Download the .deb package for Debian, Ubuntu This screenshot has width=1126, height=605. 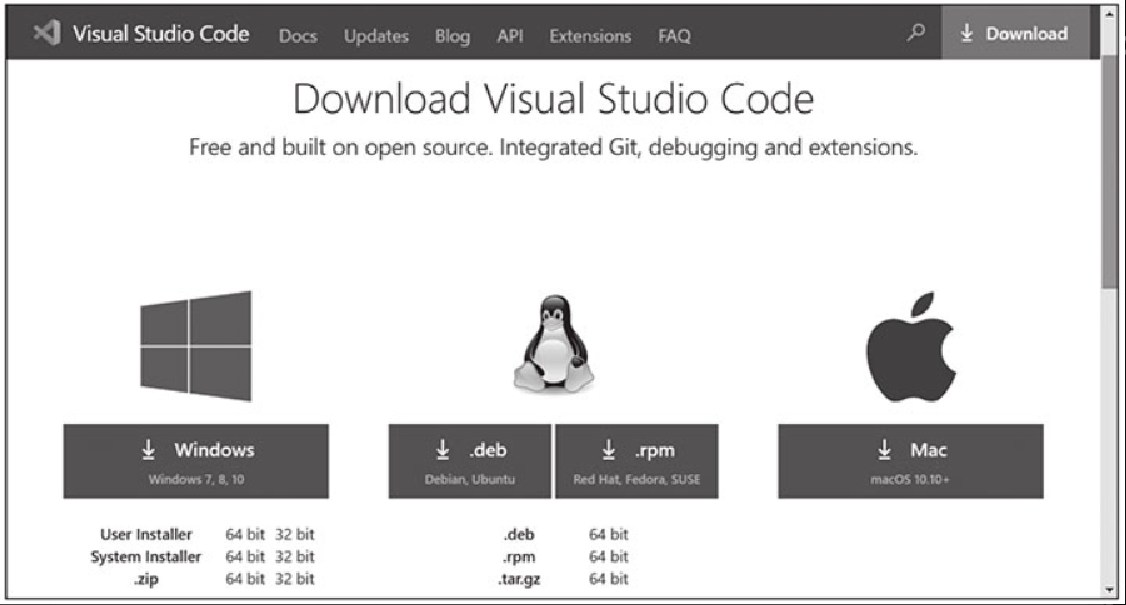pos(470,461)
